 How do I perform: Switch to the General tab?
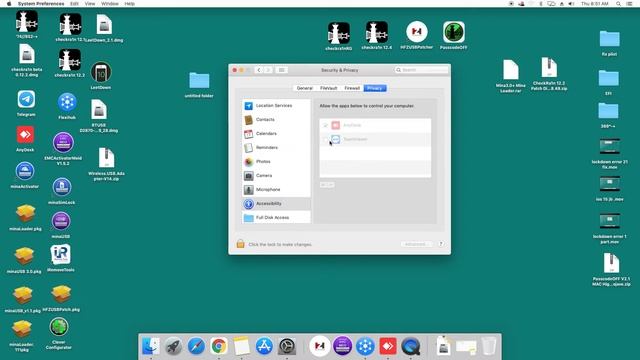click(x=304, y=88)
